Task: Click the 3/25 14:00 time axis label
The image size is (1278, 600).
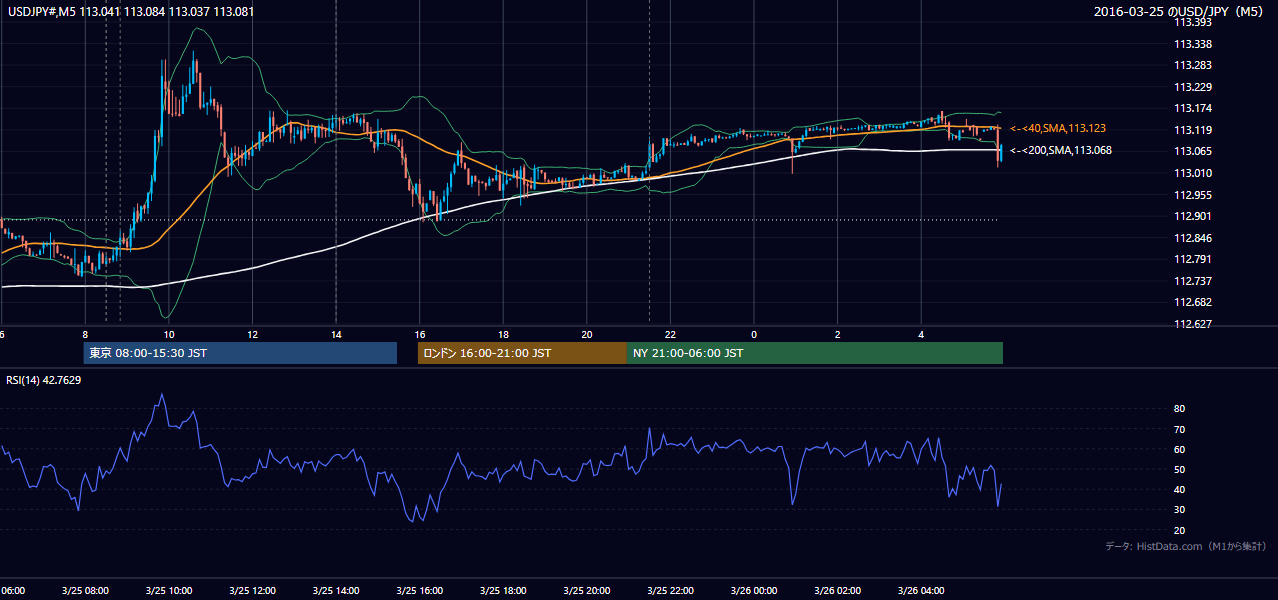Action: [x=336, y=591]
